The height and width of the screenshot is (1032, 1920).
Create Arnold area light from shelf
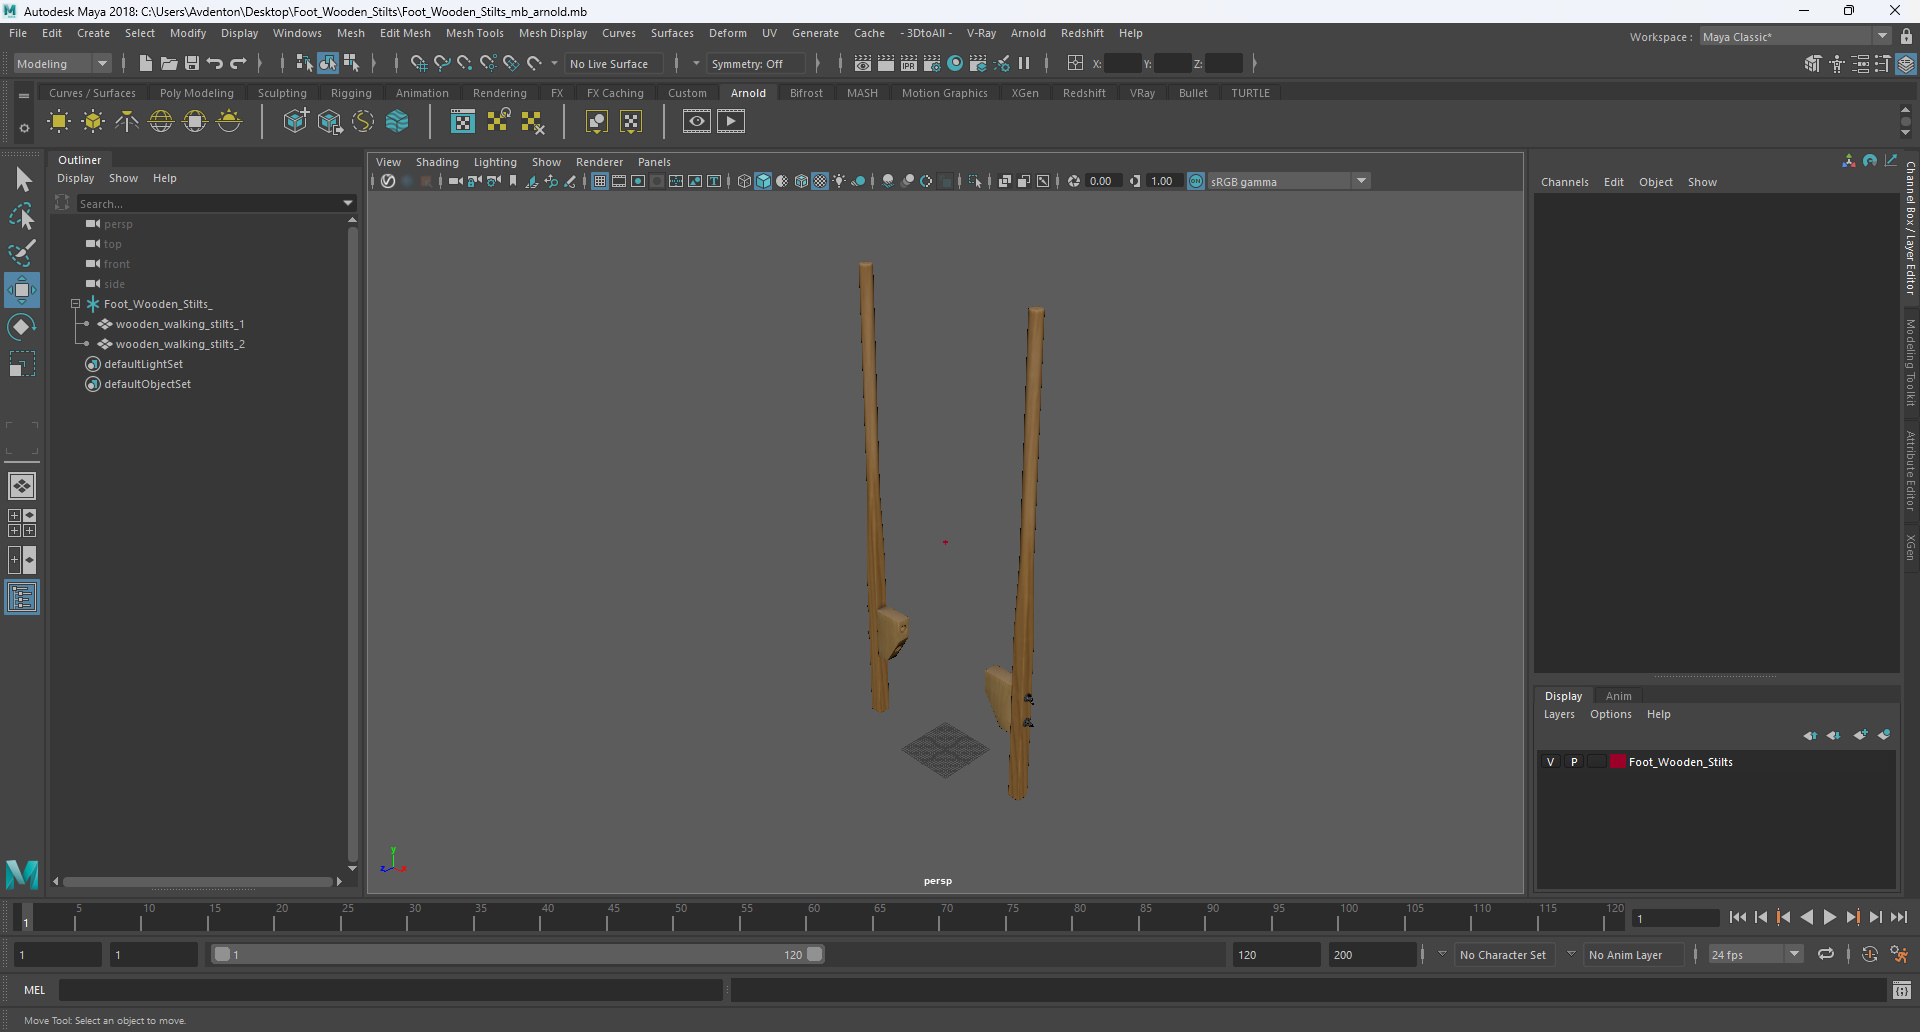coord(59,122)
